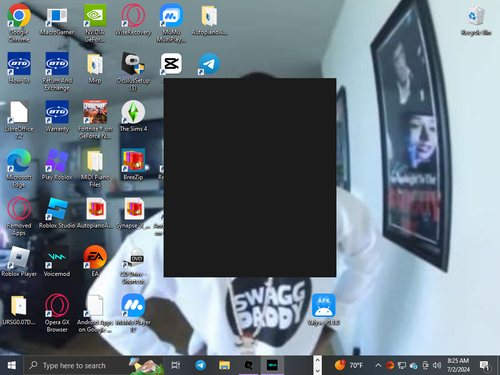Open the clock showing 8:25 AM
This screenshot has width=500, height=375.
[x=458, y=365]
